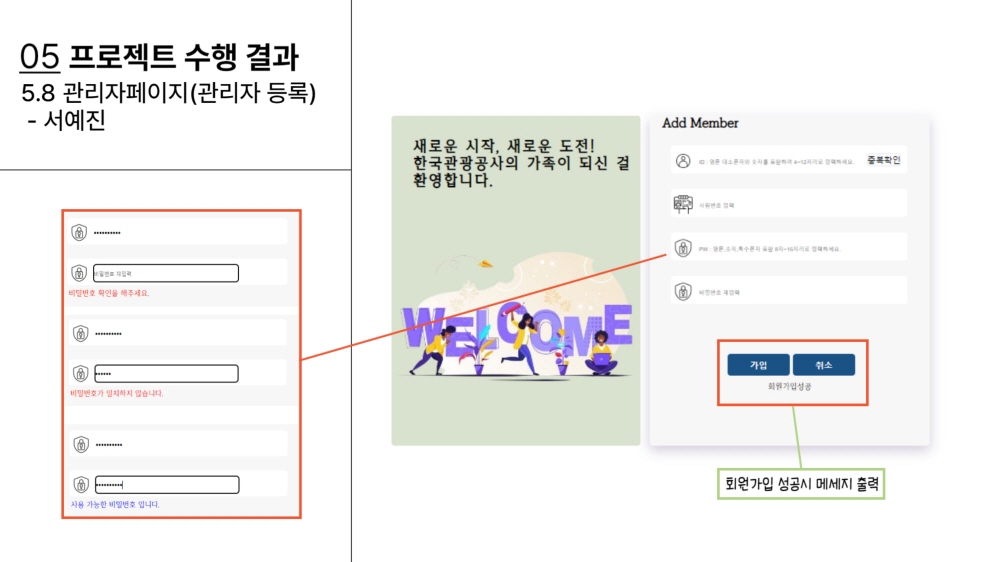Focus the ID input field
This screenshot has height=562, width=1000.
click(x=776, y=161)
